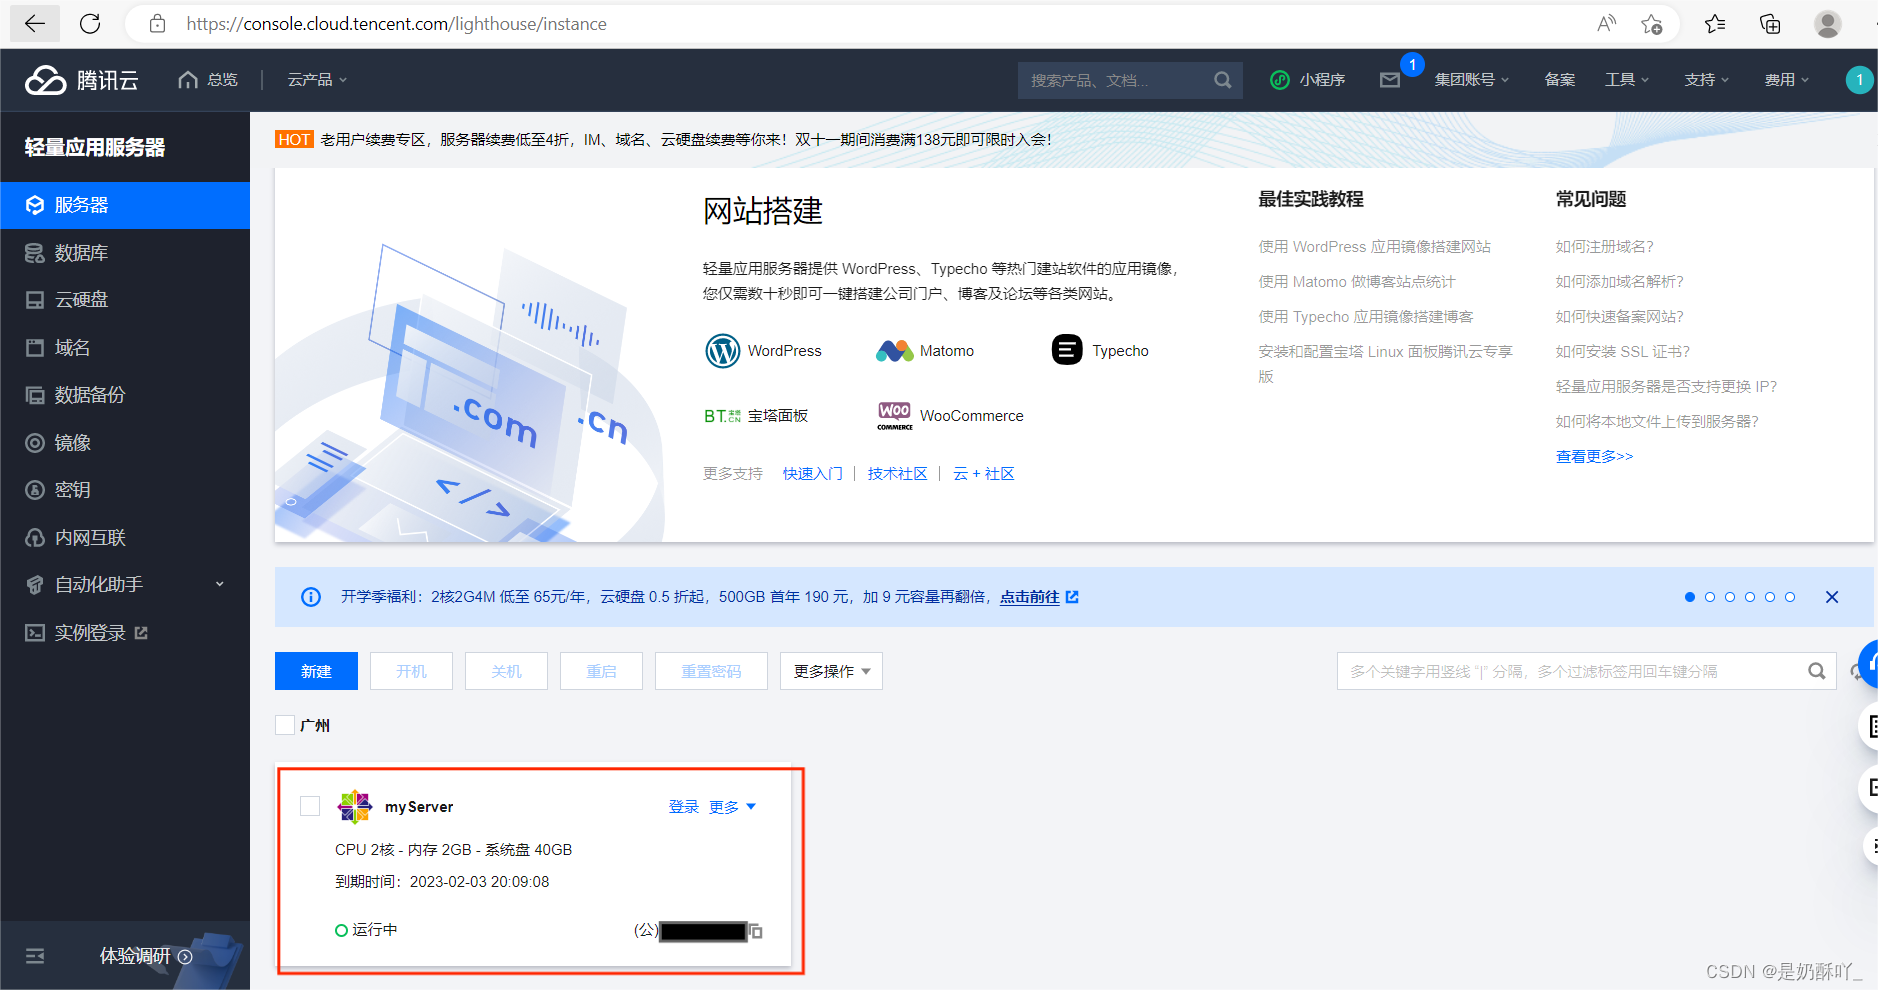
Task: Click the WooCommerce logo
Action: tap(895, 415)
